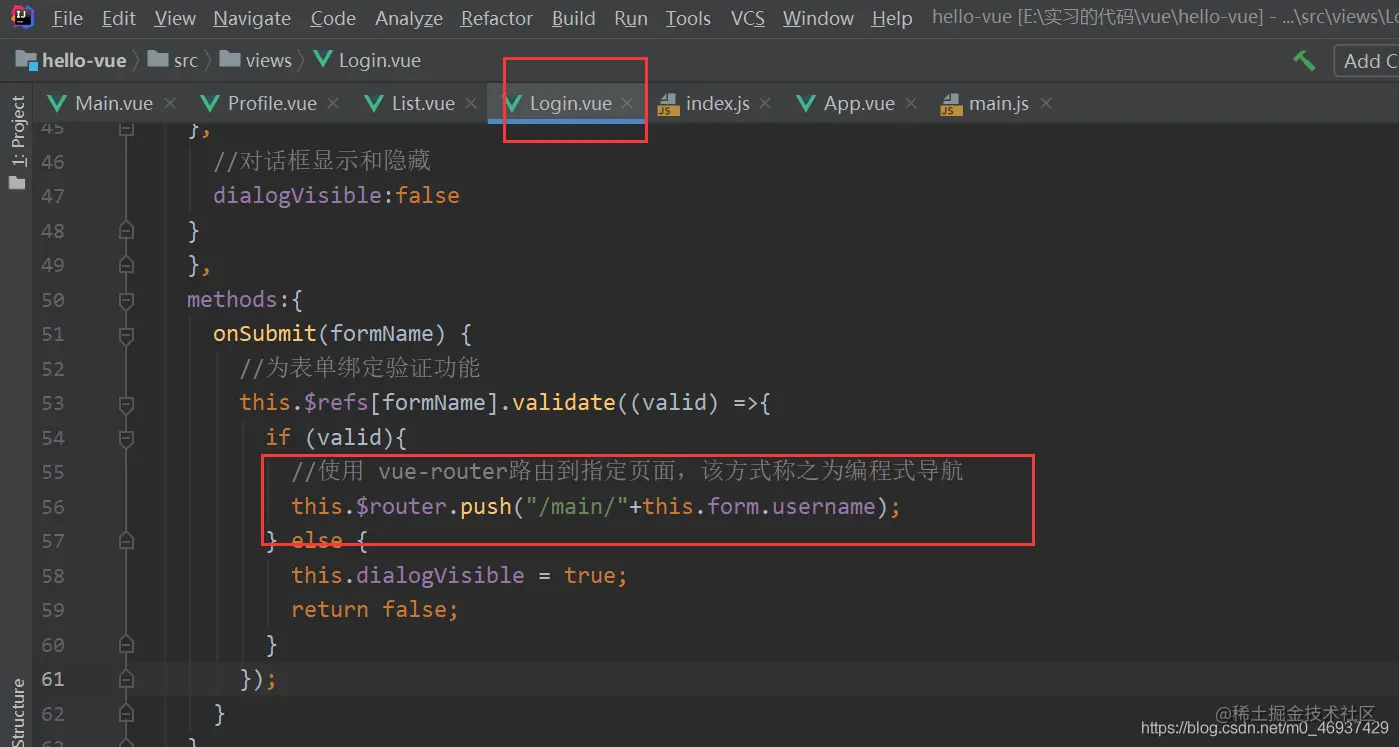This screenshot has width=1399, height=747.
Task: Click the validate call on line 53
Action: pos(563,402)
